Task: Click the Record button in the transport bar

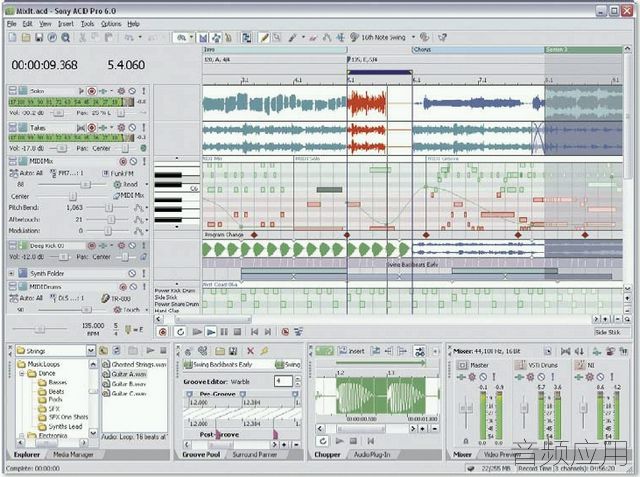Action: tap(163, 332)
